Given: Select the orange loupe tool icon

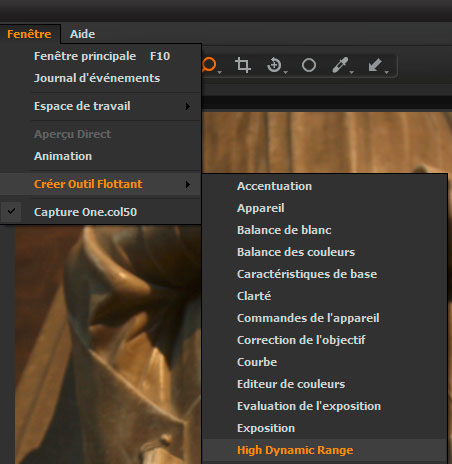Looking at the screenshot, I should tap(209, 64).
